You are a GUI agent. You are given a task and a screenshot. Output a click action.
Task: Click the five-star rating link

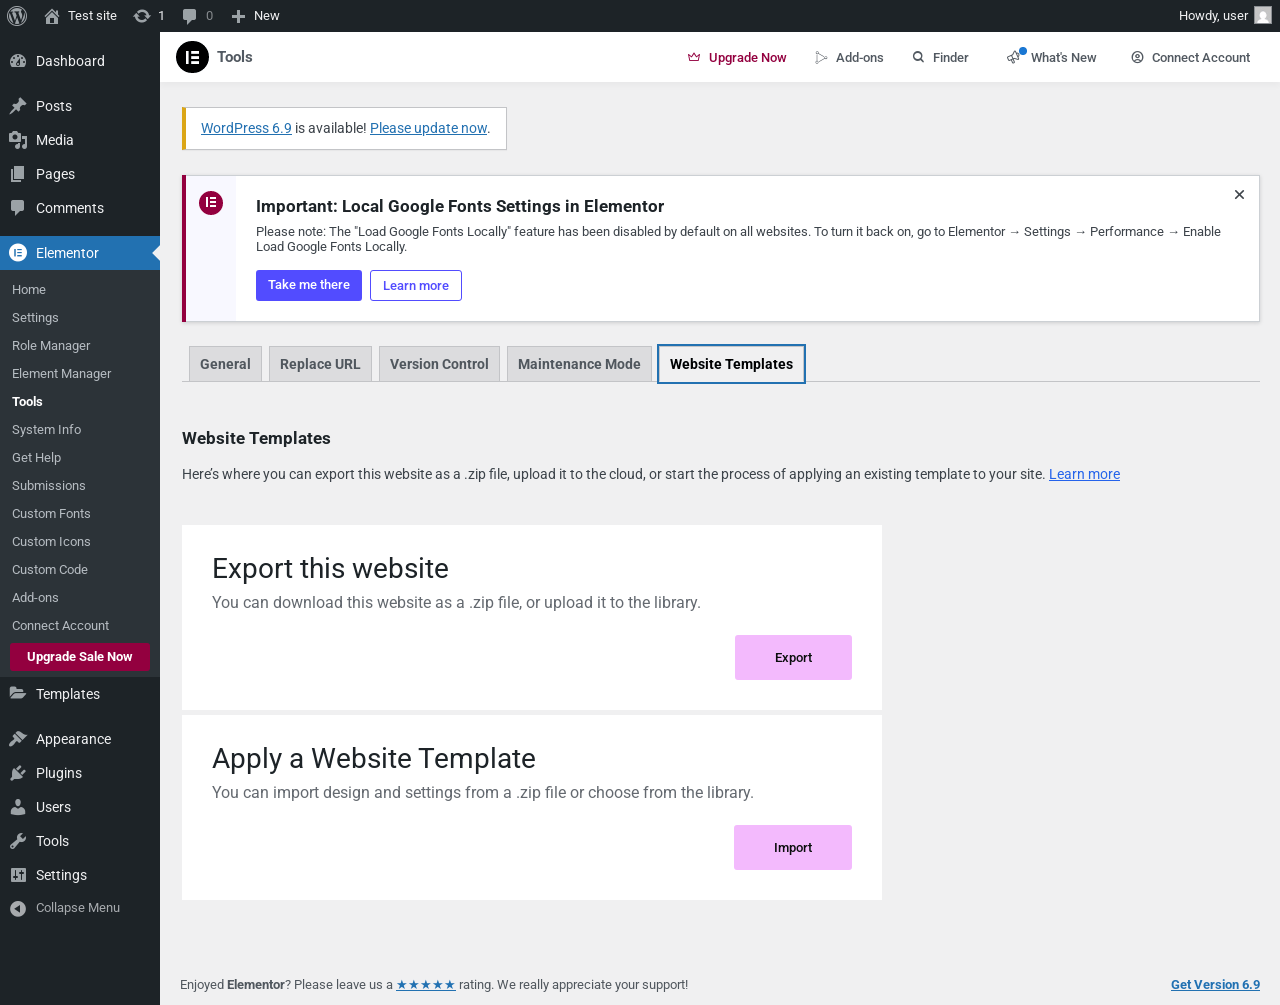[x=426, y=985]
